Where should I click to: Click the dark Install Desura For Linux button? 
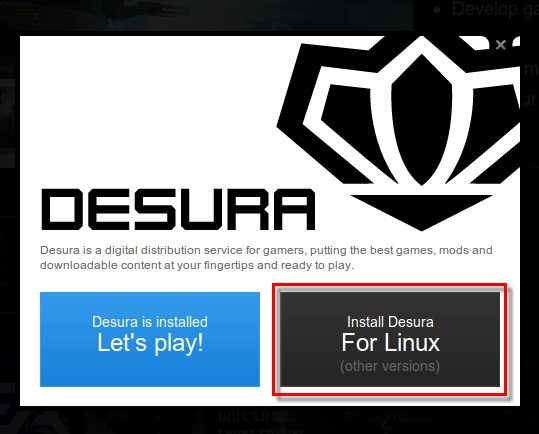390,339
